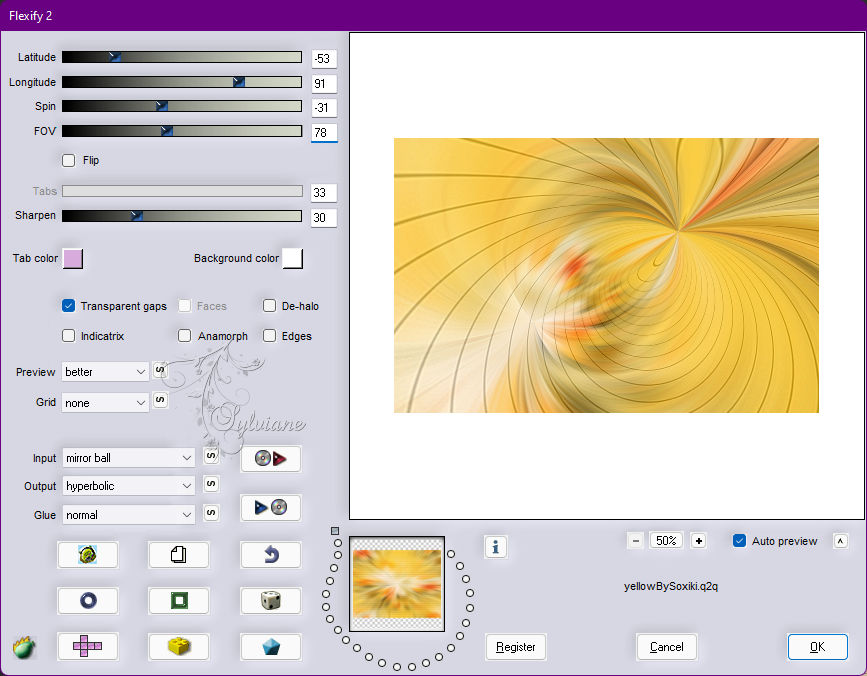
Task: Click the Register button
Action: (516, 647)
